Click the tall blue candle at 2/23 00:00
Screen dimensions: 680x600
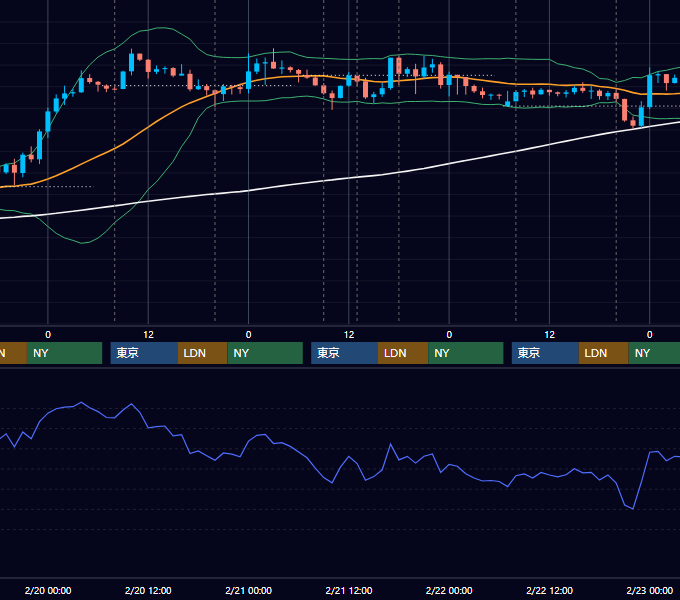pyautogui.click(x=650, y=91)
